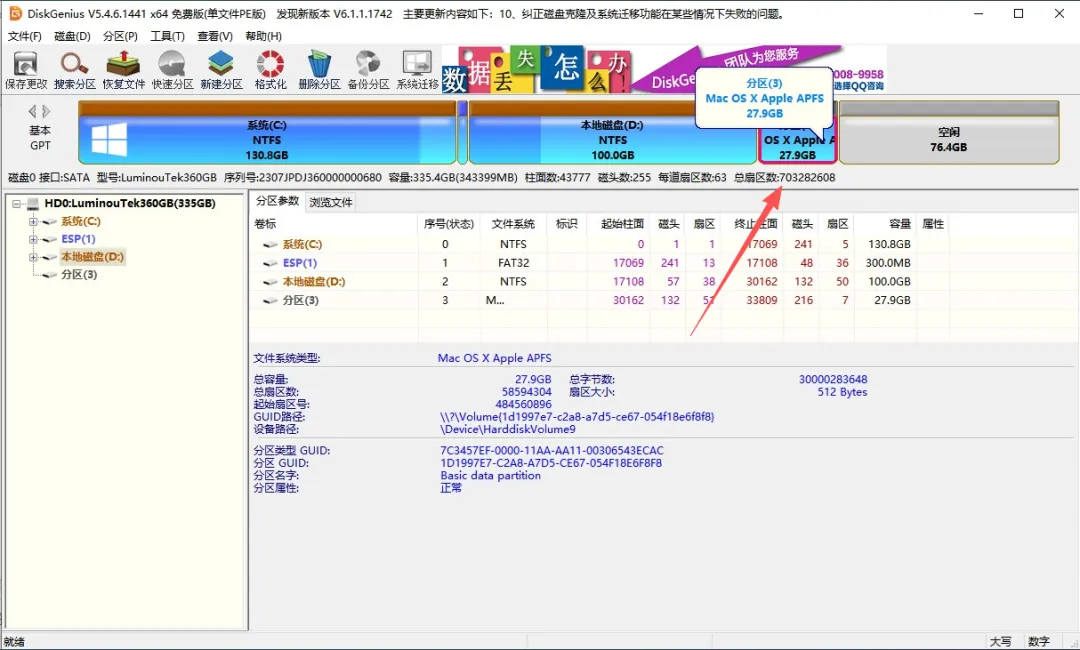The width and height of the screenshot is (1080, 650).
Task: Open the Backup Partition (备份分区) tool
Action: tap(368, 70)
